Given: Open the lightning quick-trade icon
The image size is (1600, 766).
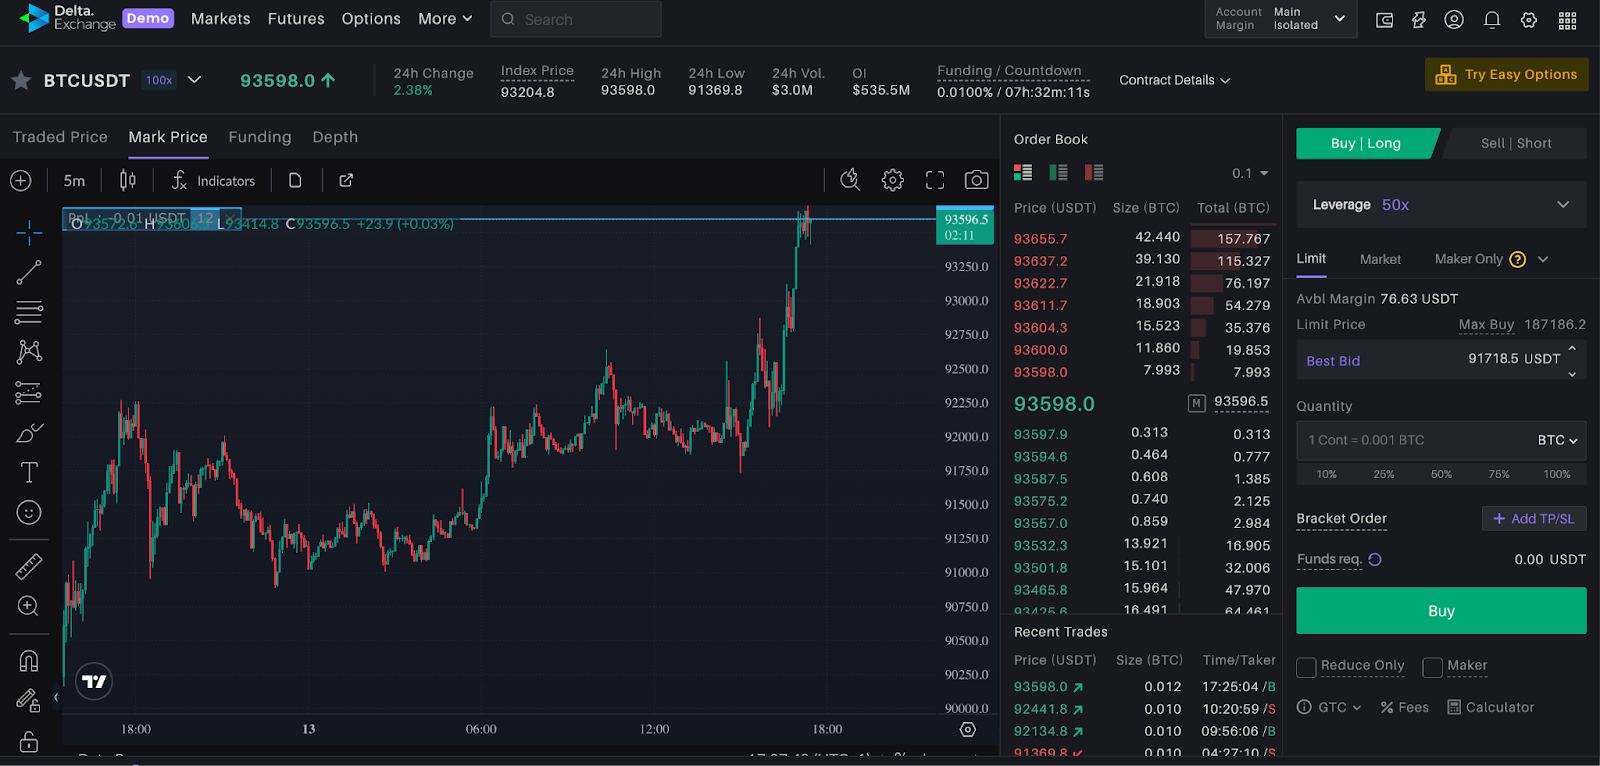Looking at the screenshot, I should pos(1419,20).
